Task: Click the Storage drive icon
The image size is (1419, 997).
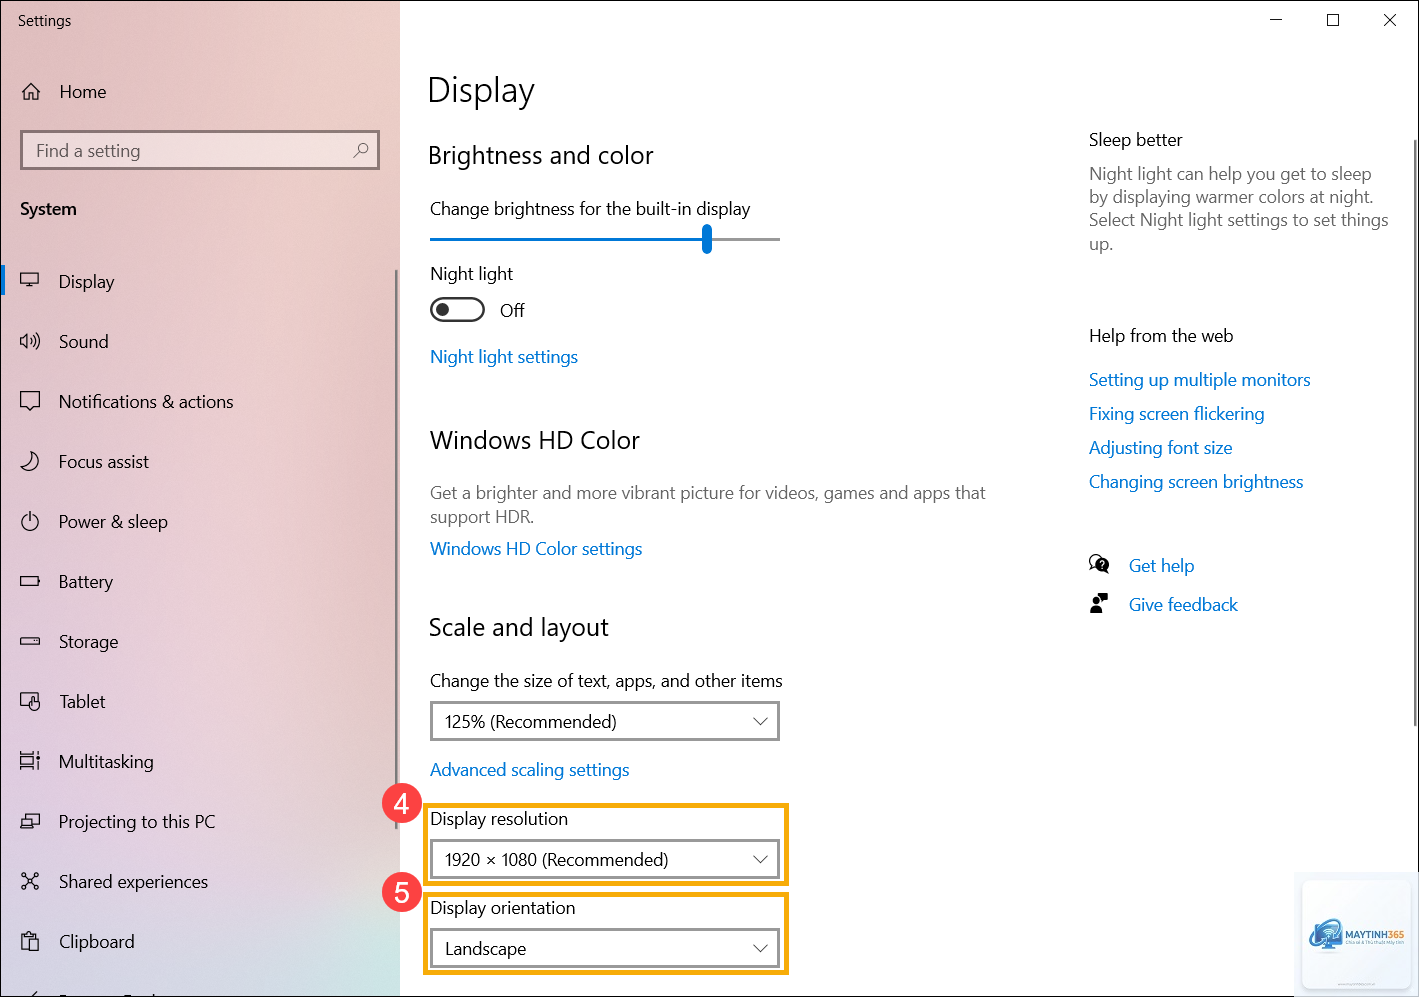Action: click(30, 641)
